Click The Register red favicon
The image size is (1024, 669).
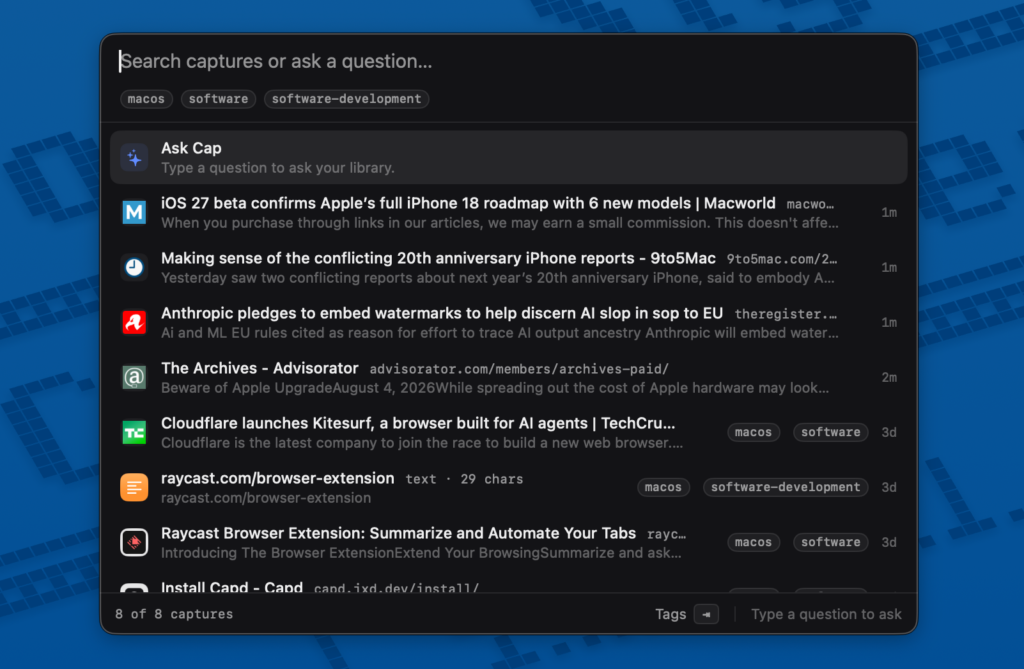(135, 322)
